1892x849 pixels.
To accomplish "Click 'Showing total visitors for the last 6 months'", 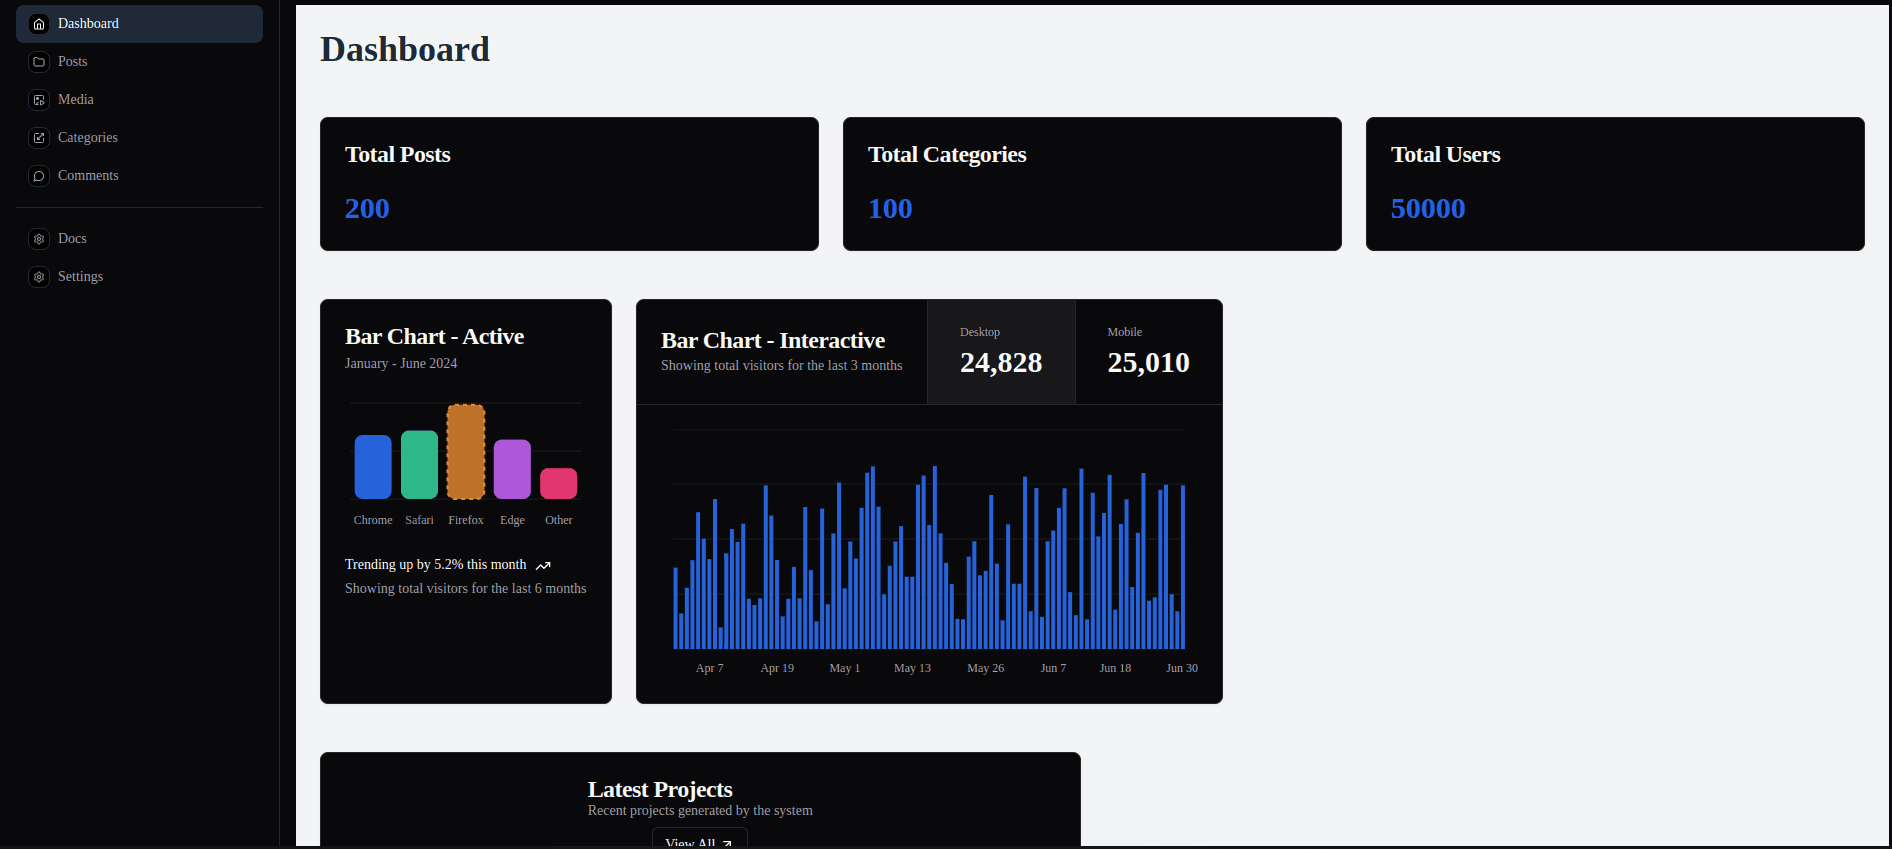I will pyautogui.click(x=466, y=589).
